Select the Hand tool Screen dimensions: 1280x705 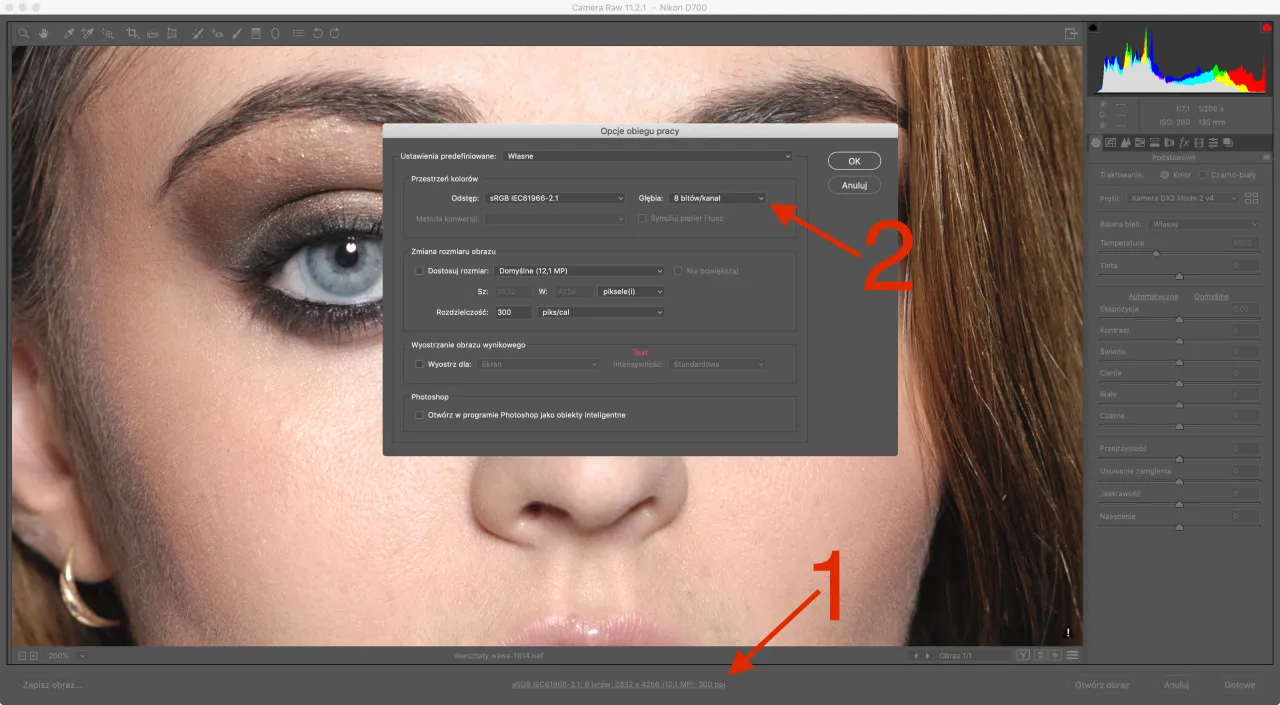[x=44, y=32]
